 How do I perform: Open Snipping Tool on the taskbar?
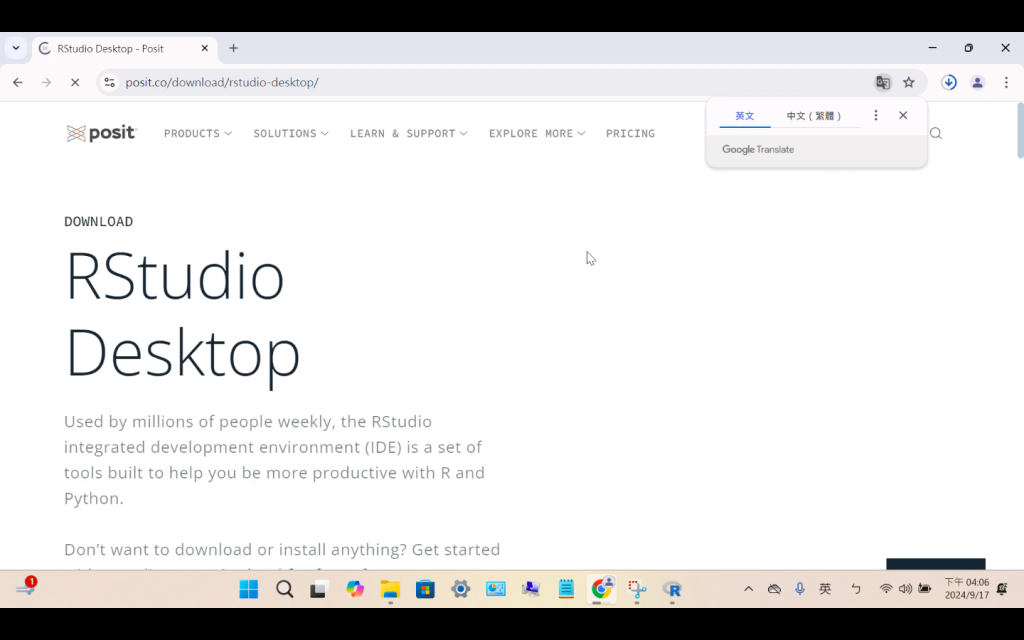coord(637,589)
